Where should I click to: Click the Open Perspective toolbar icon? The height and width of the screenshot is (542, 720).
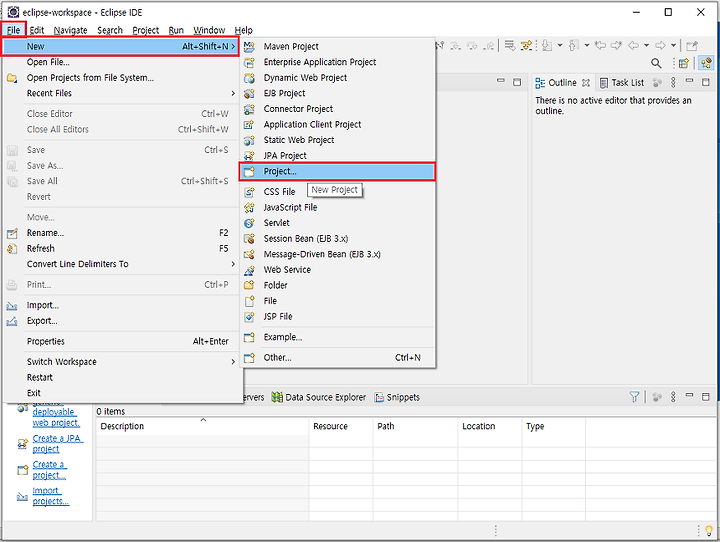(x=684, y=63)
